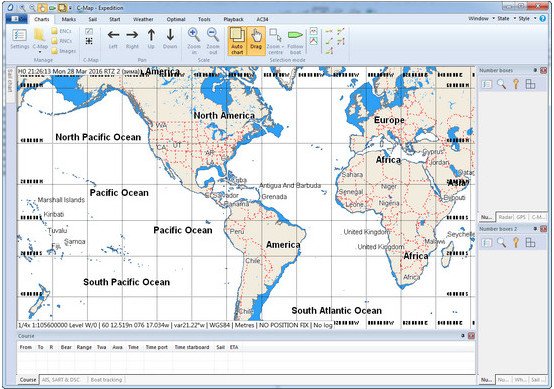
Task: Pan the chart Down
Action: [170, 39]
